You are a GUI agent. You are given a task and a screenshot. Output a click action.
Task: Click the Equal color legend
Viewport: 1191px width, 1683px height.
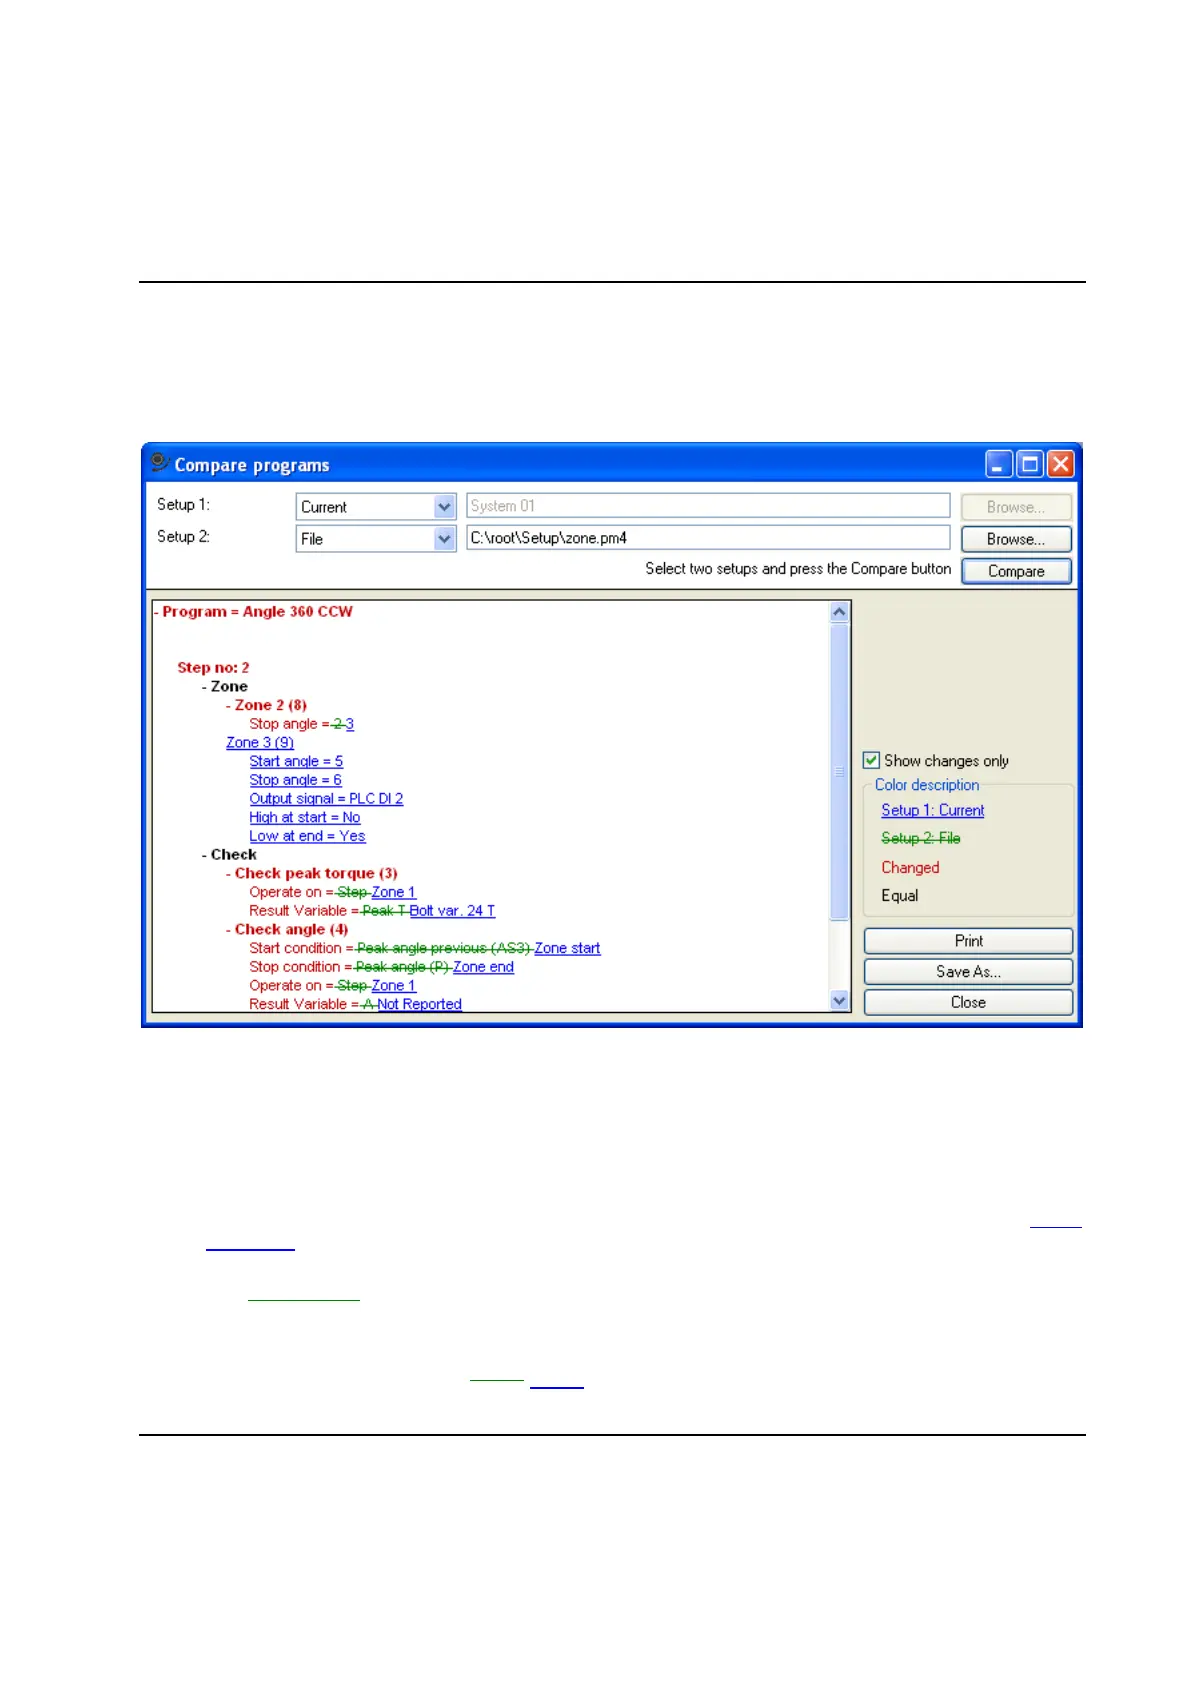pos(899,895)
